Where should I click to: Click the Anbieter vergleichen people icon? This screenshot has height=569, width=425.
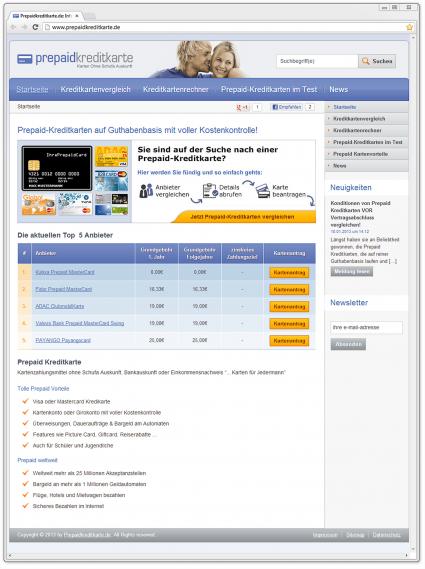[146, 191]
